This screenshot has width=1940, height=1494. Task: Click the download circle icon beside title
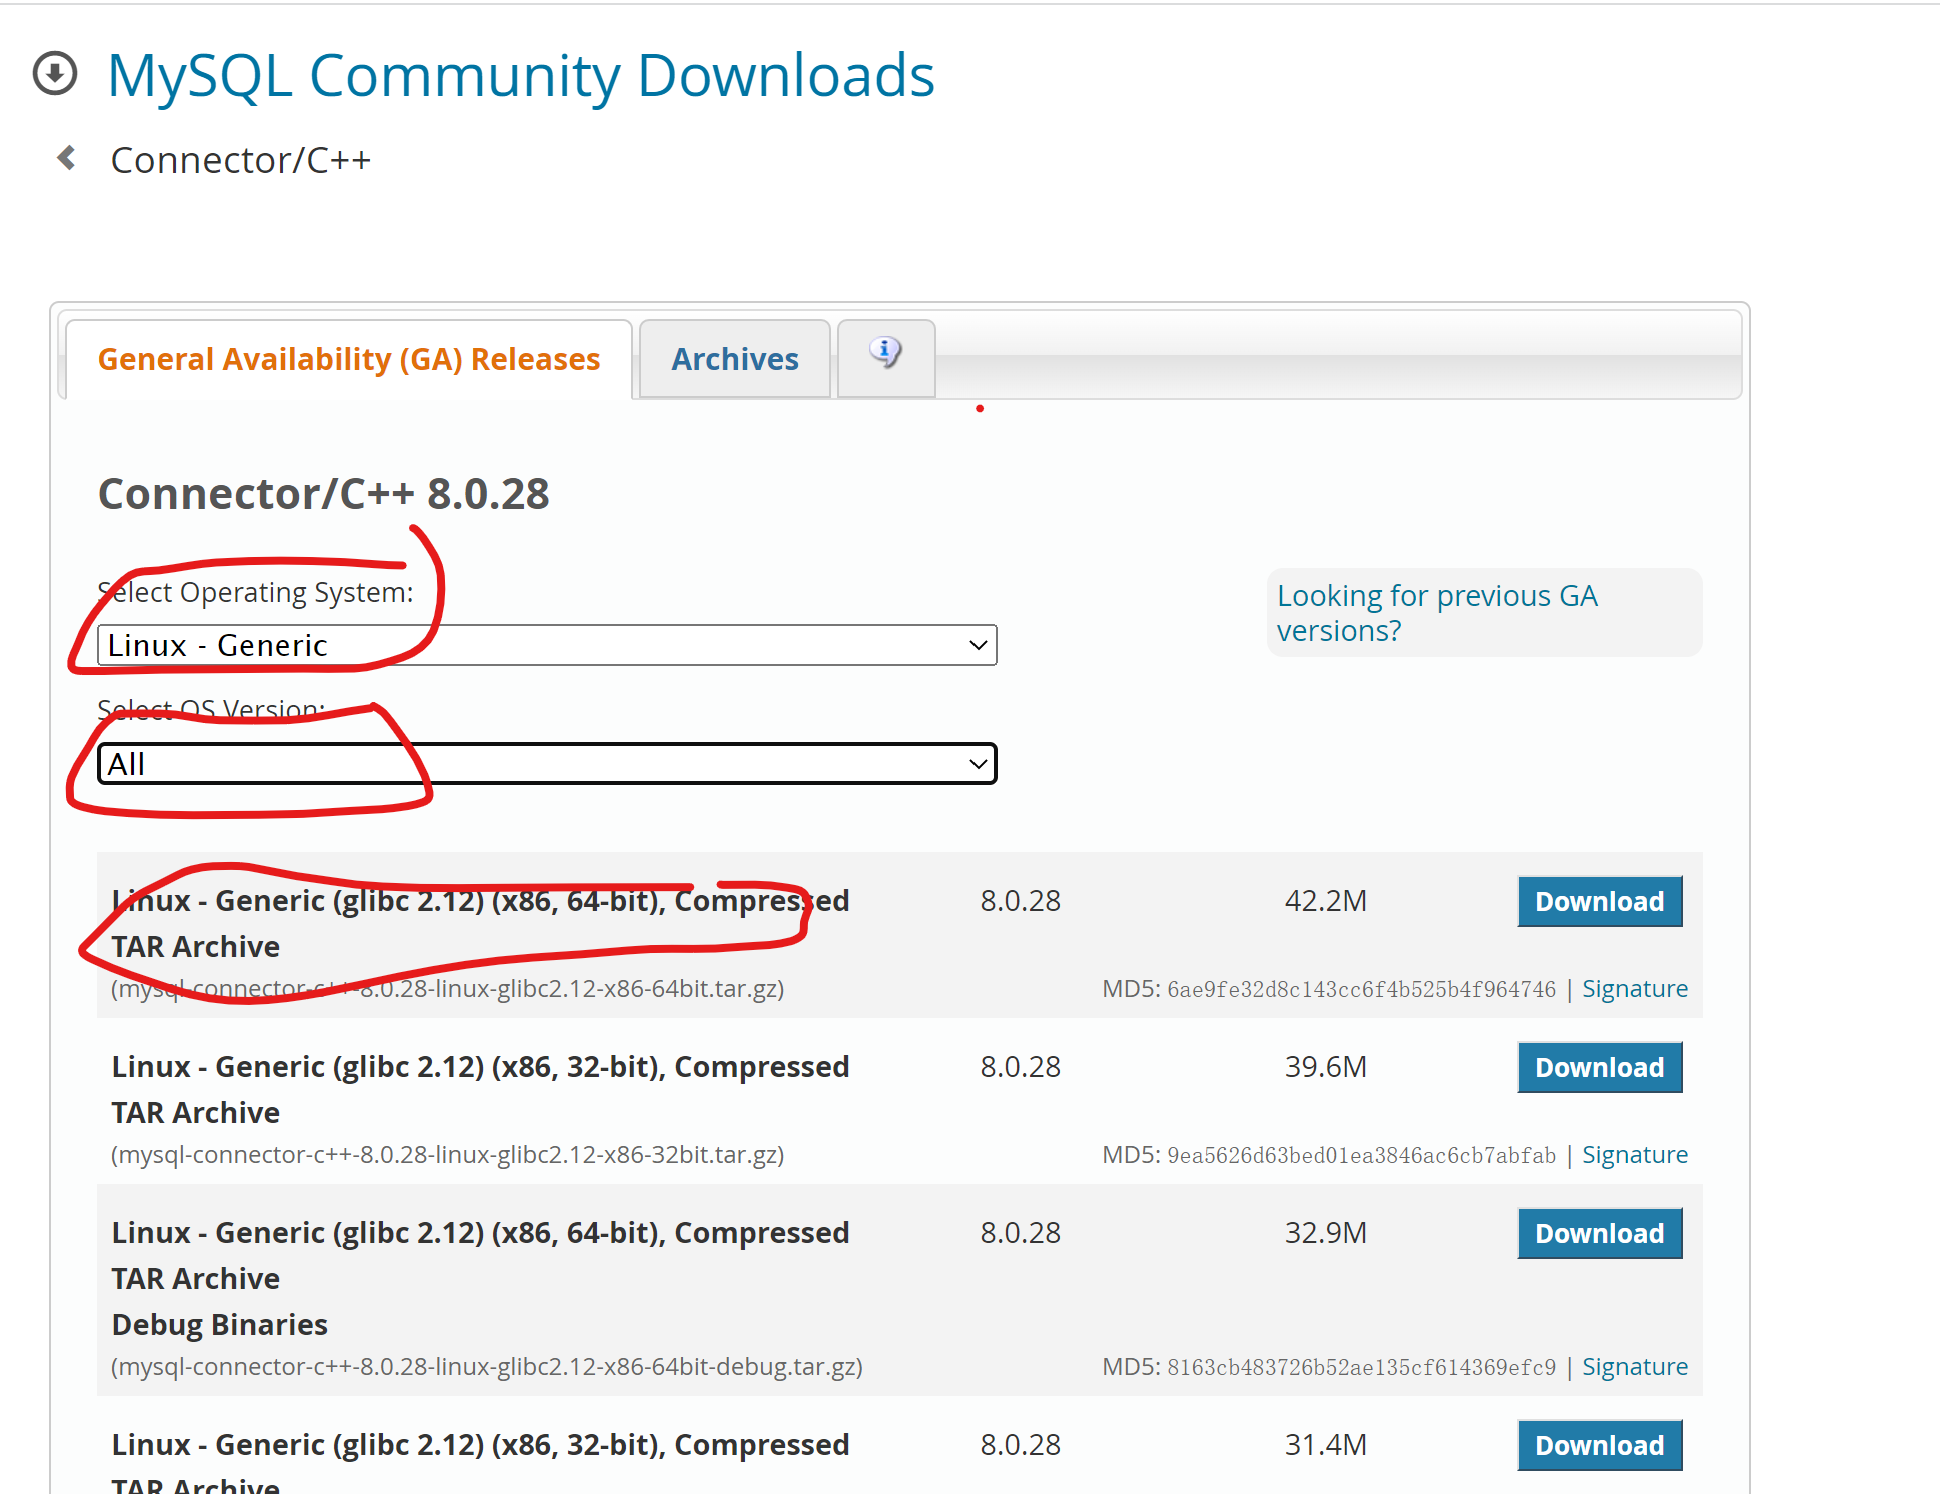point(55,74)
